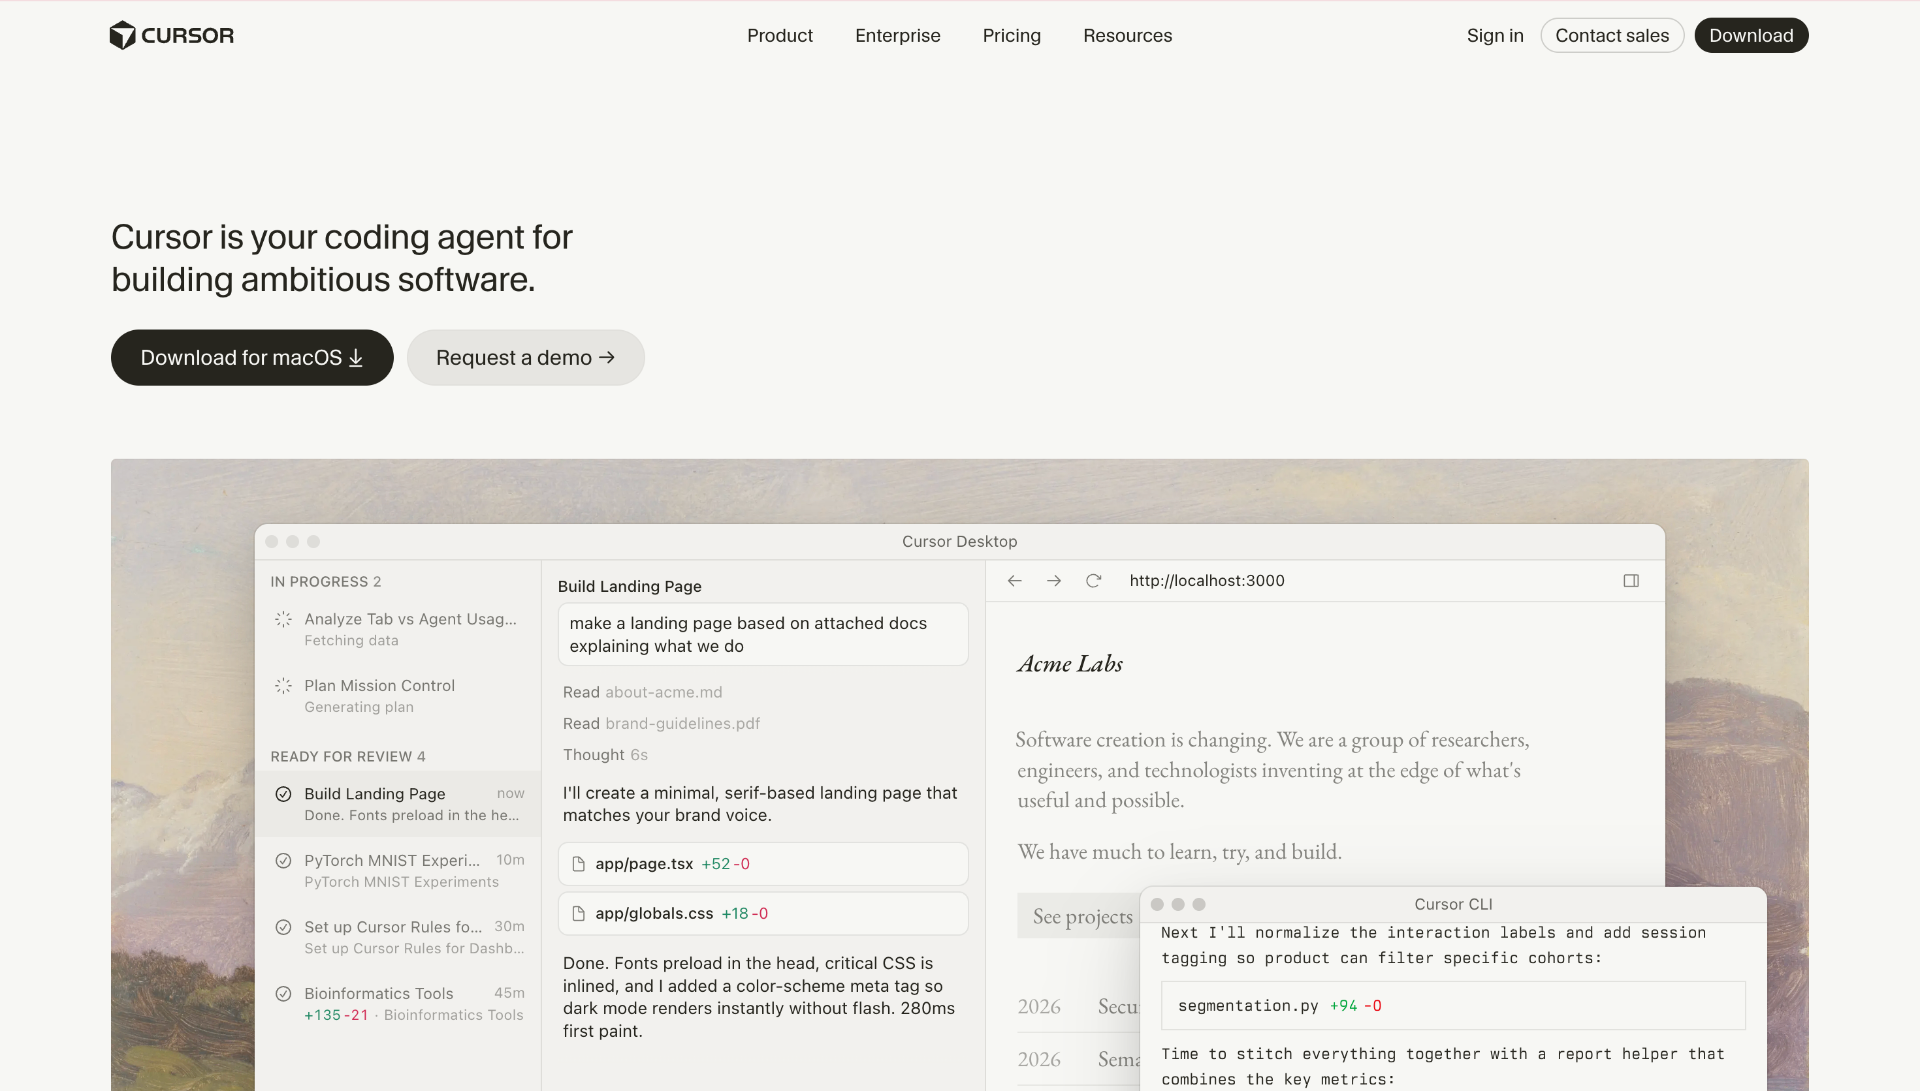Screen dimensions: 1920x1091
Task: Click segmentation.py file in Cursor CLI
Action: 1453,1005
